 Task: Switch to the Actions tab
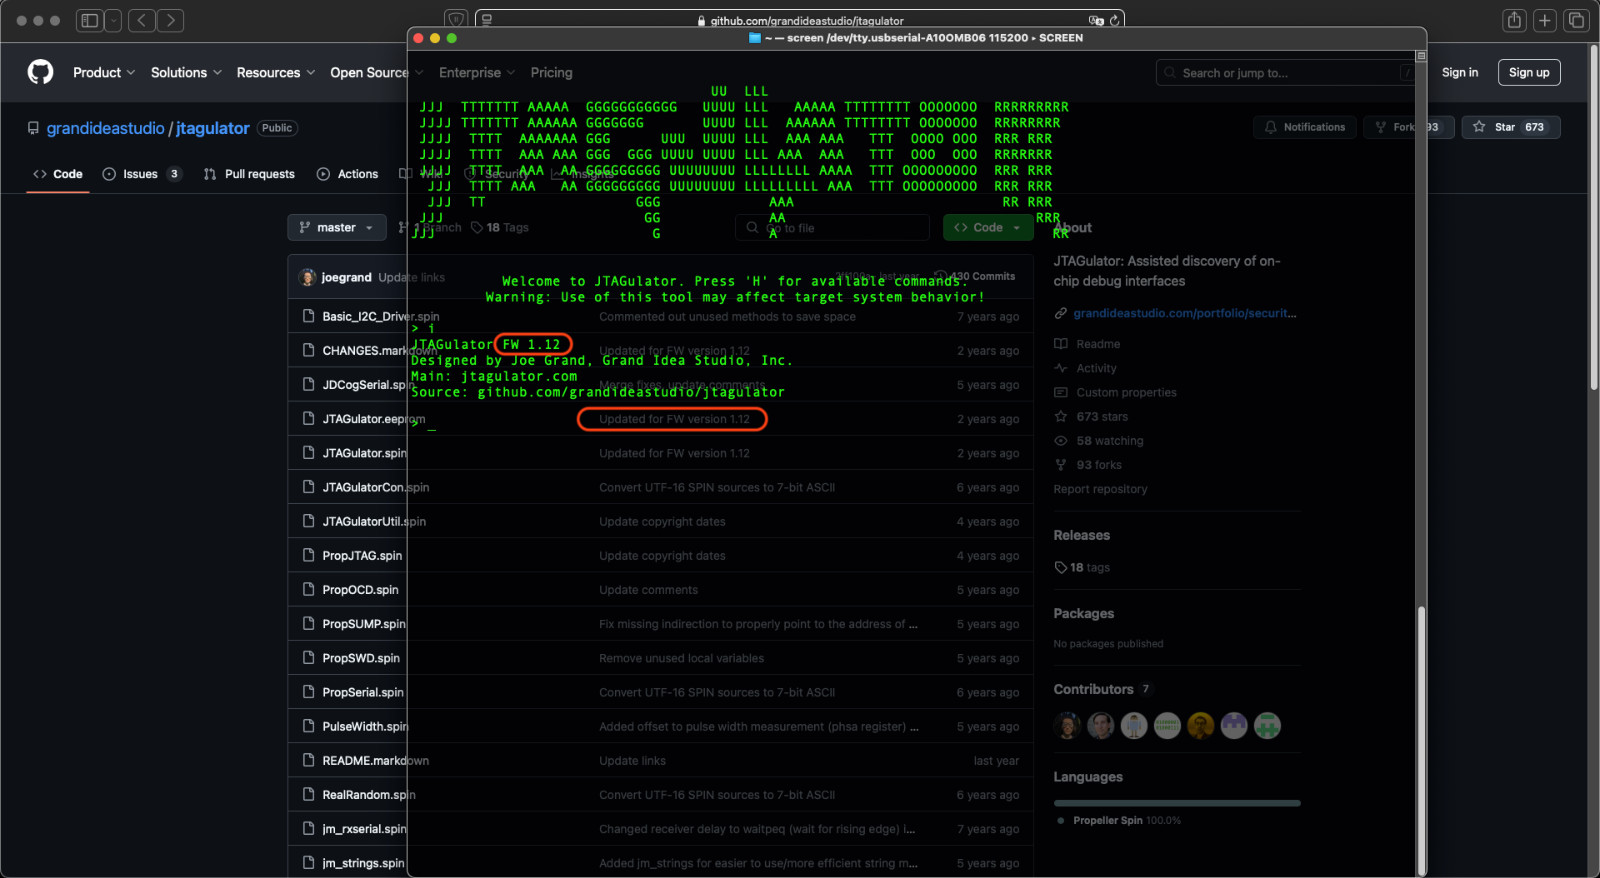click(x=348, y=174)
